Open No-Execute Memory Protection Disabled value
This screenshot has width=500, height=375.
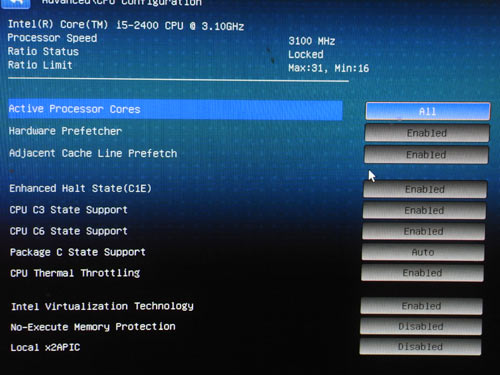421,326
